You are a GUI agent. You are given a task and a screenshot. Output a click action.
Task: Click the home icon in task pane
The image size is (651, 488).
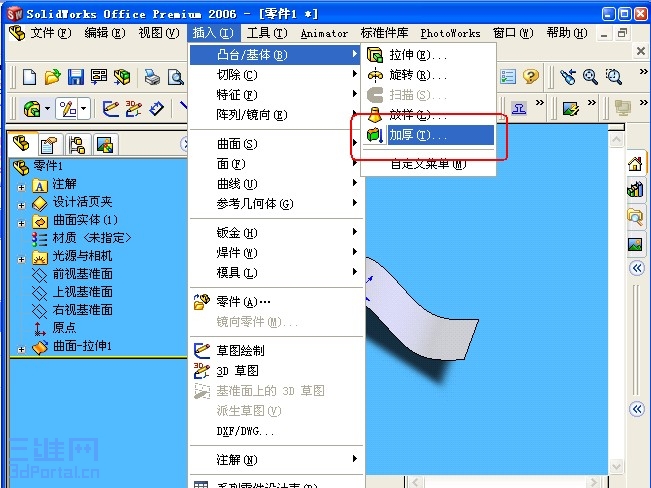(x=635, y=164)
